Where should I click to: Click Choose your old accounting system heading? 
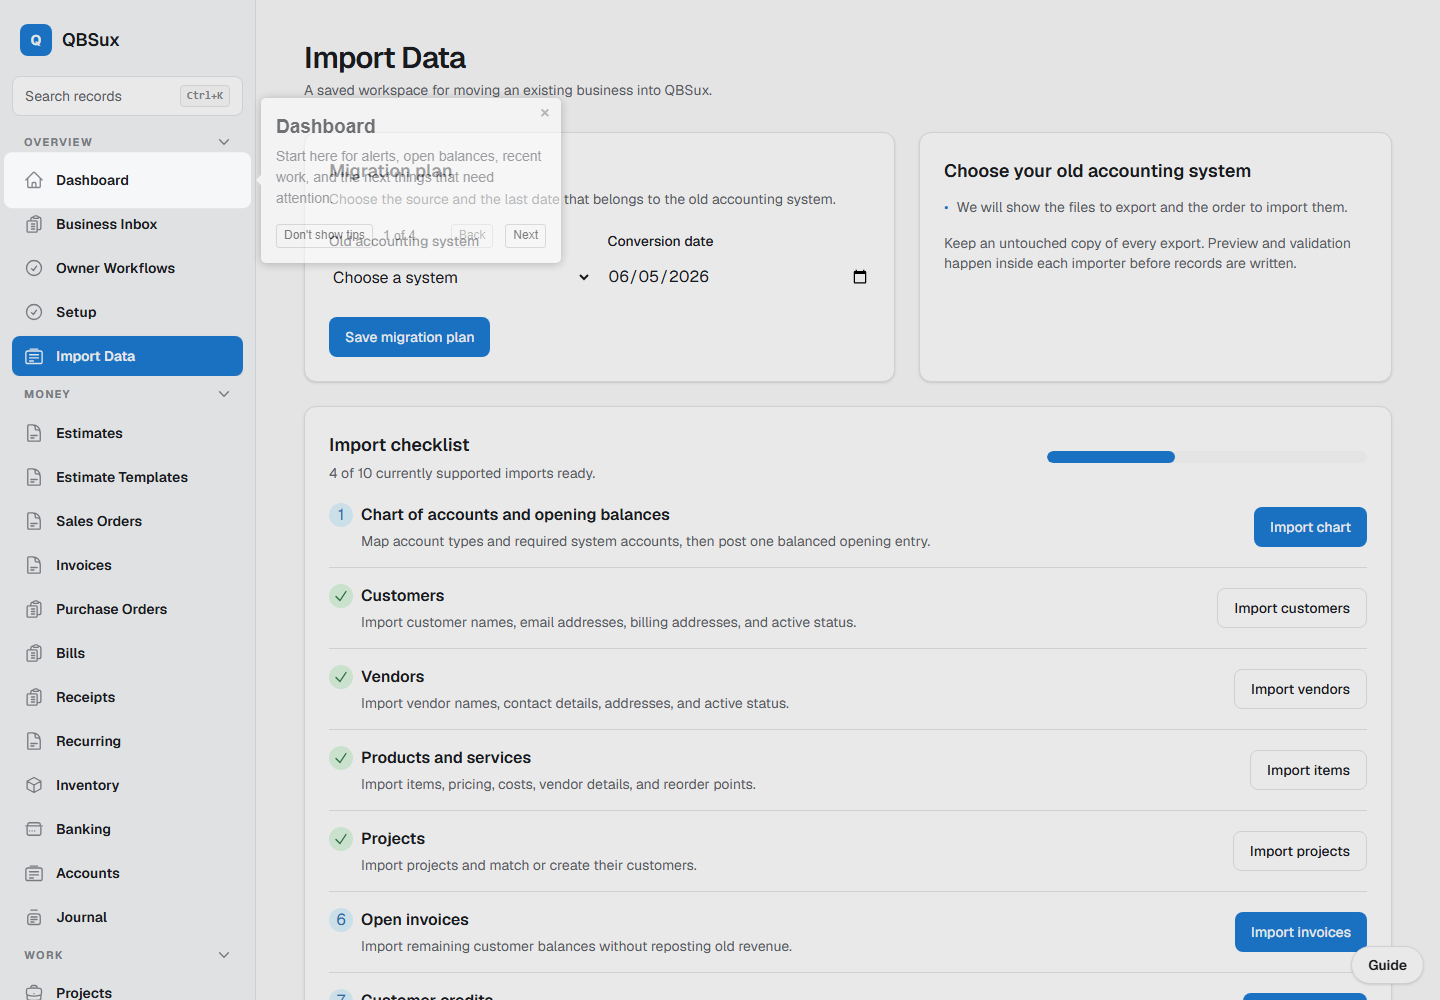[x=1097, y=171]
